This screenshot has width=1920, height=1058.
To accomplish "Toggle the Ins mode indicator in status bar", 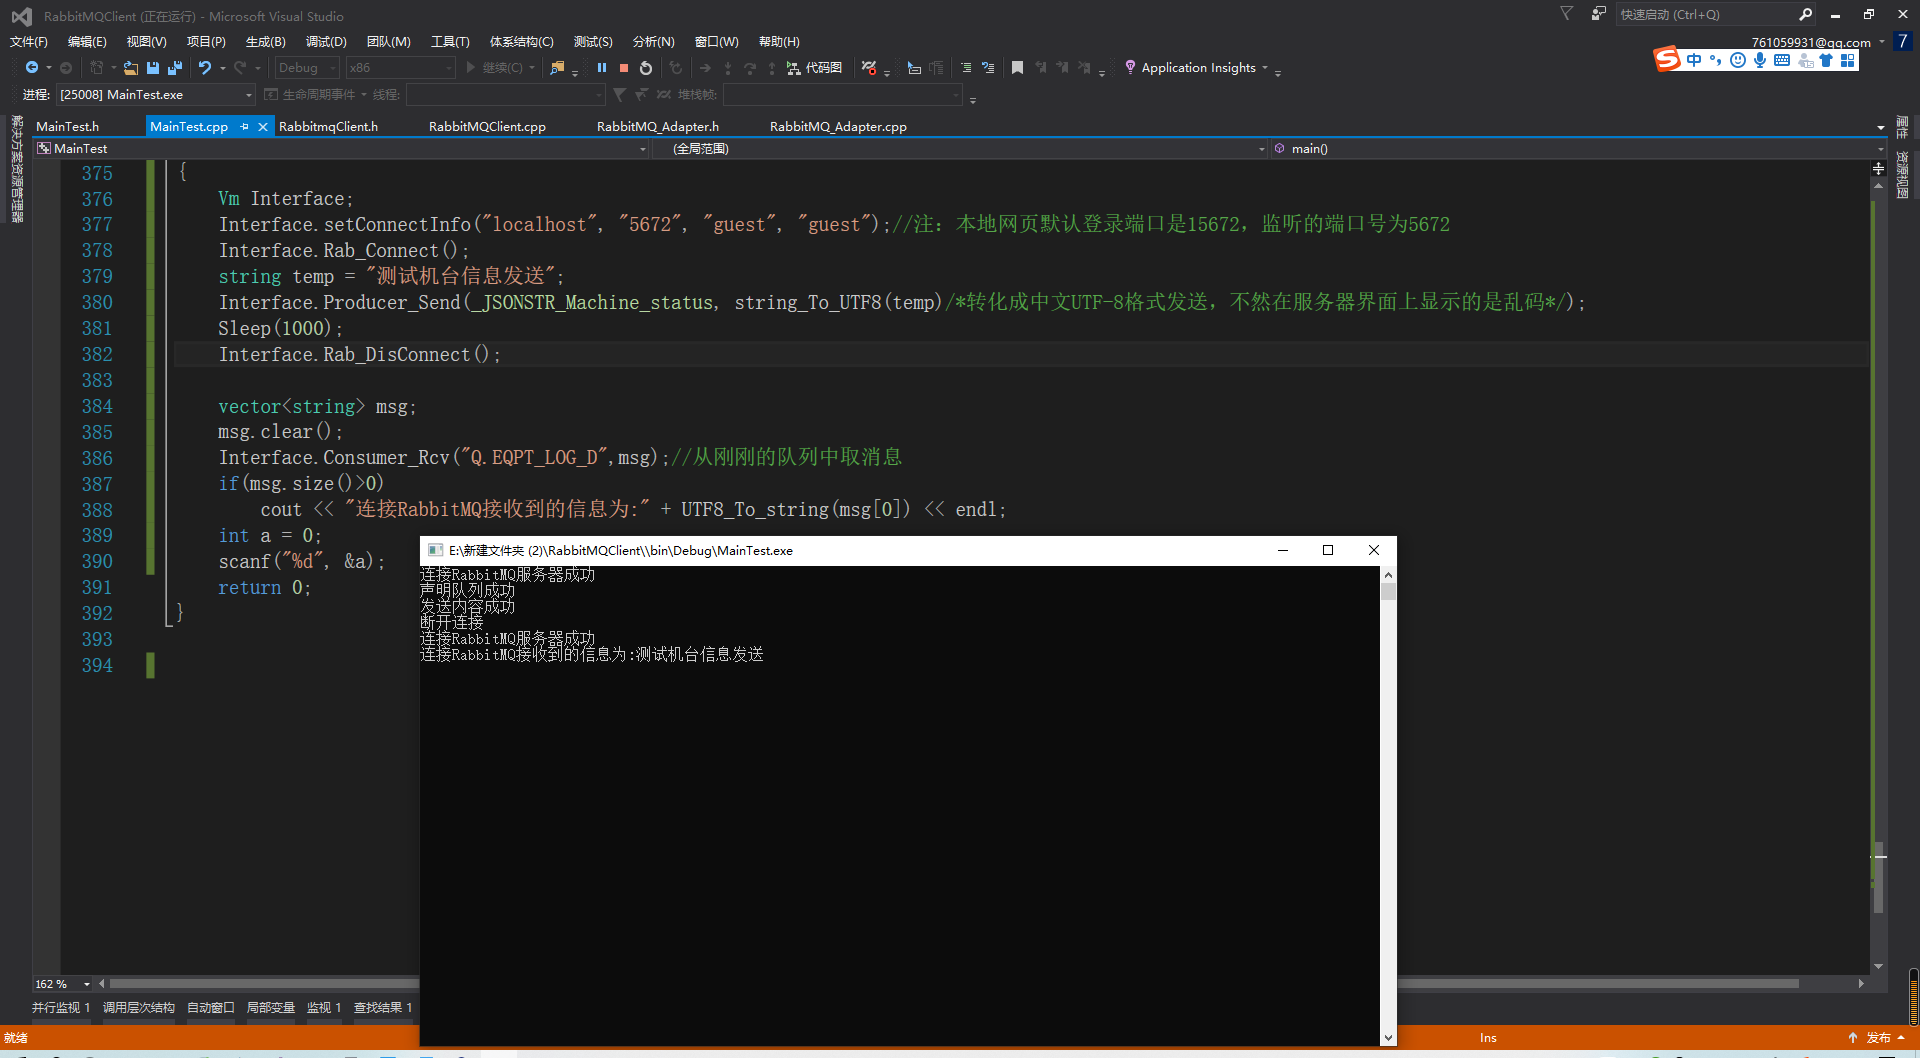I will (x=1488, y=1038).
